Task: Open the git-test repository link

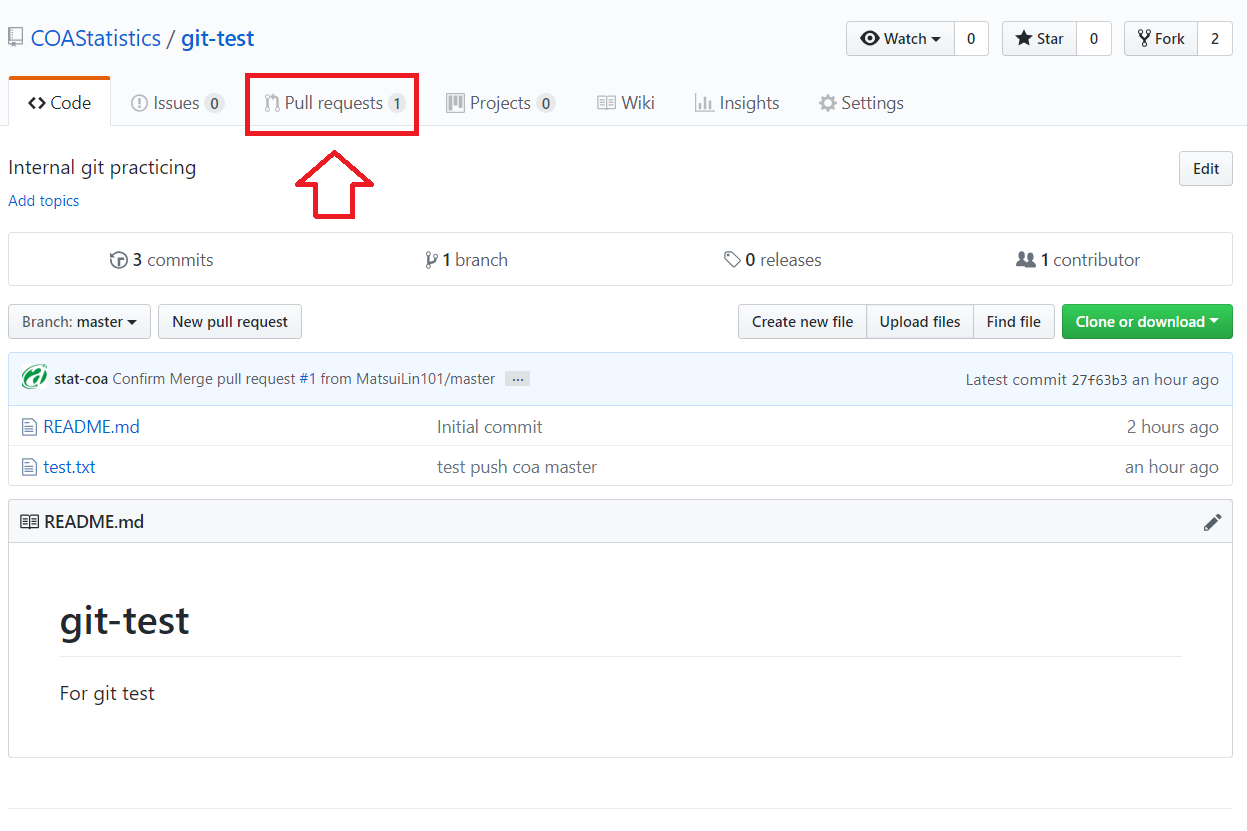Action: tap(217, 38)
